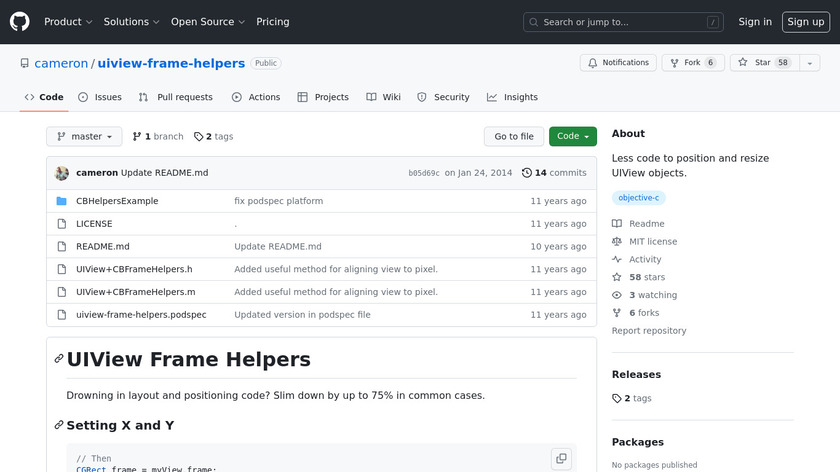Viewport: 840px width, 472px height.
Task: Open UIView+CBFrameHelpers.m file
Action: pos(136,292)
